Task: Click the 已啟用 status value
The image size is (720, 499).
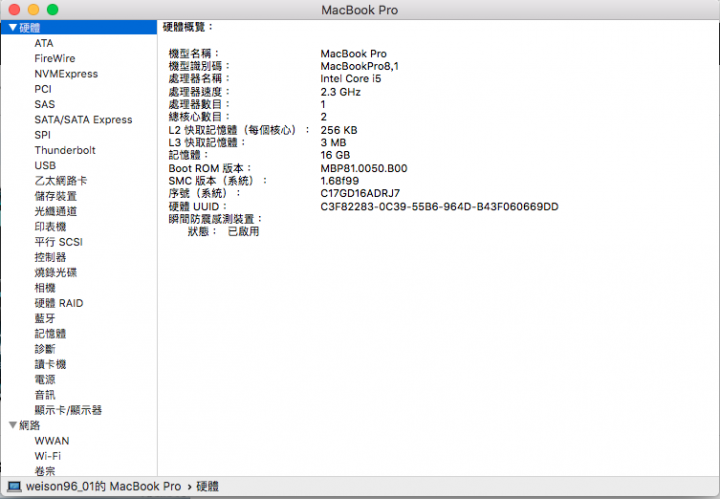Action: (x=243, y=231)
